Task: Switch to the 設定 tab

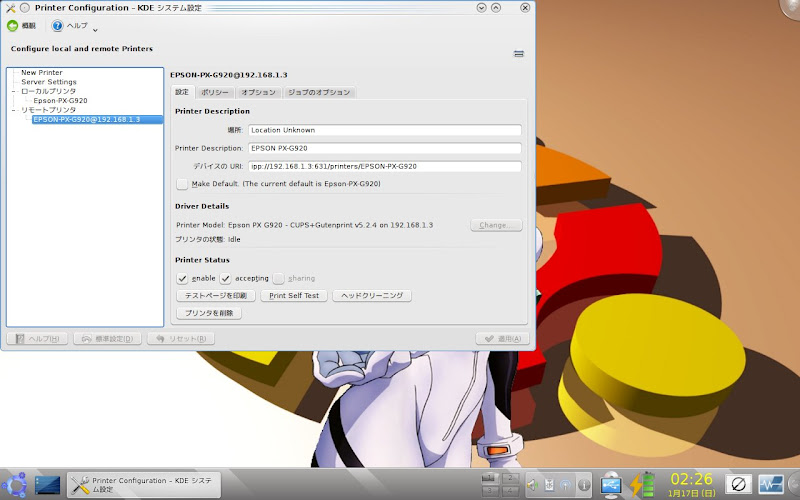Action: [x=182, y=92]
